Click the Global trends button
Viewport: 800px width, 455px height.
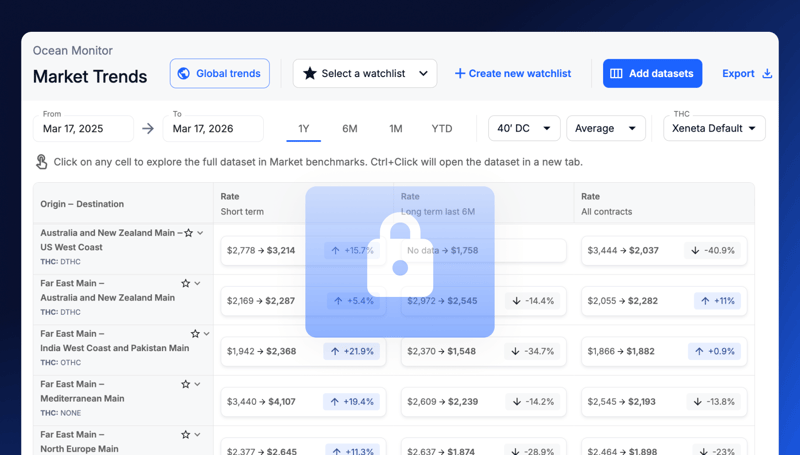click(x=220, y=73)
